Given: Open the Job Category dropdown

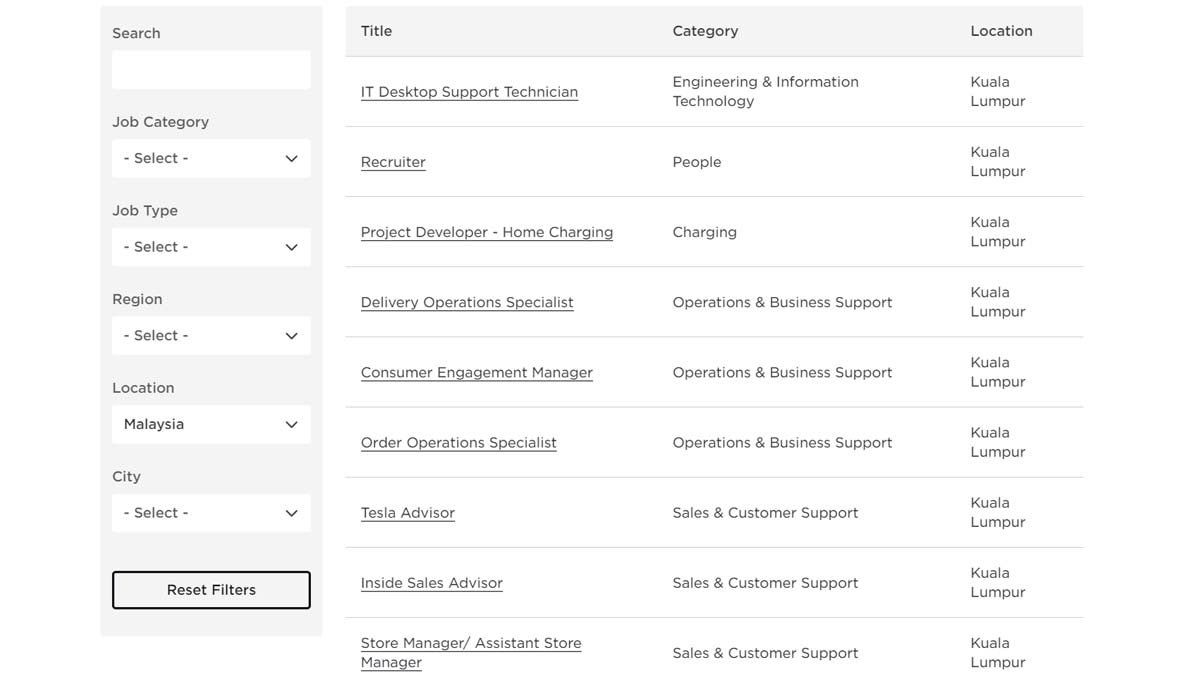Looking at the screenshot, I should point(211,158).
